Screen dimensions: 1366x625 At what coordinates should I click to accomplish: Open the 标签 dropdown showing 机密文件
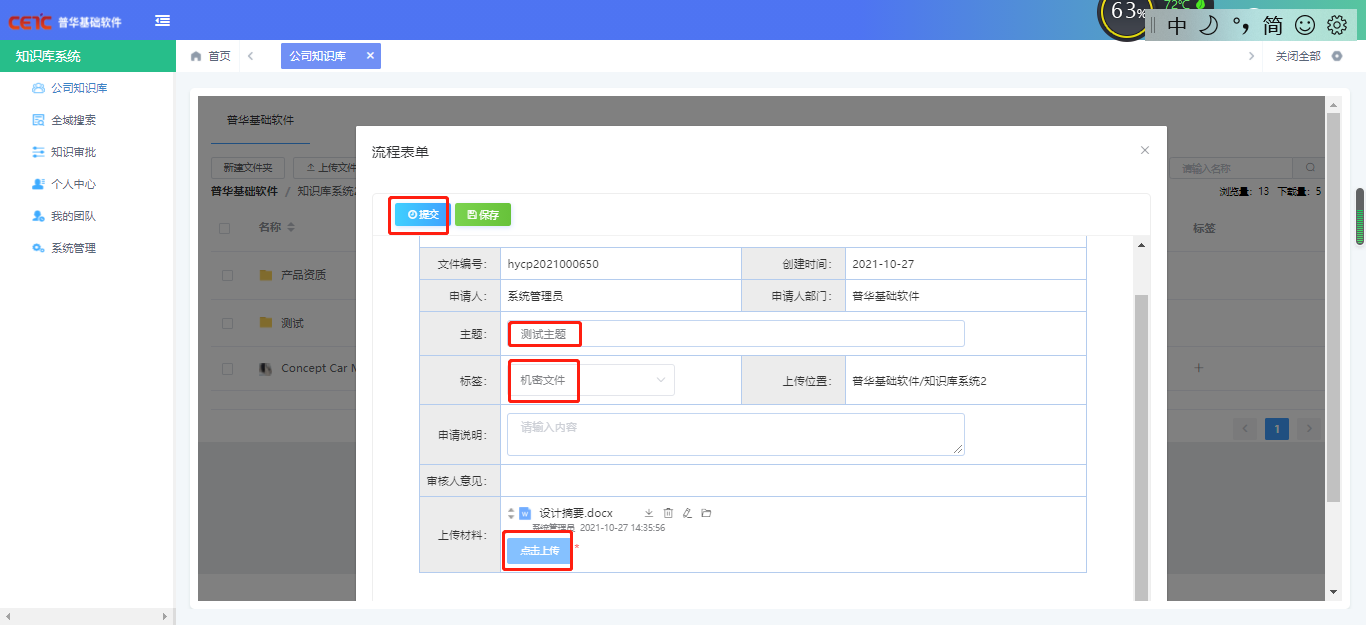(592, 380)
